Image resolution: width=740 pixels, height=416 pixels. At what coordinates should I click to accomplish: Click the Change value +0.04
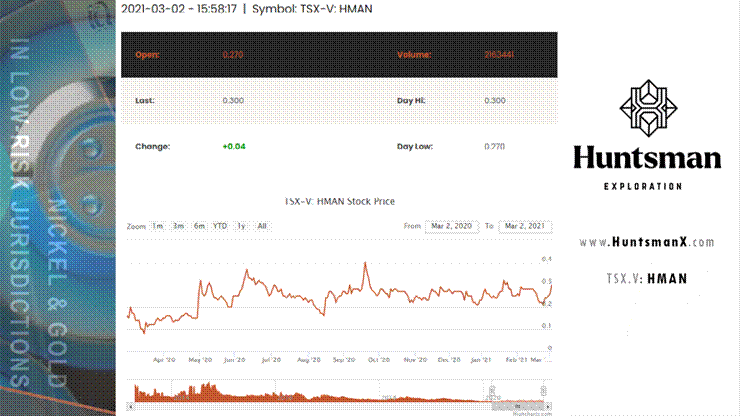click(234, 146)
